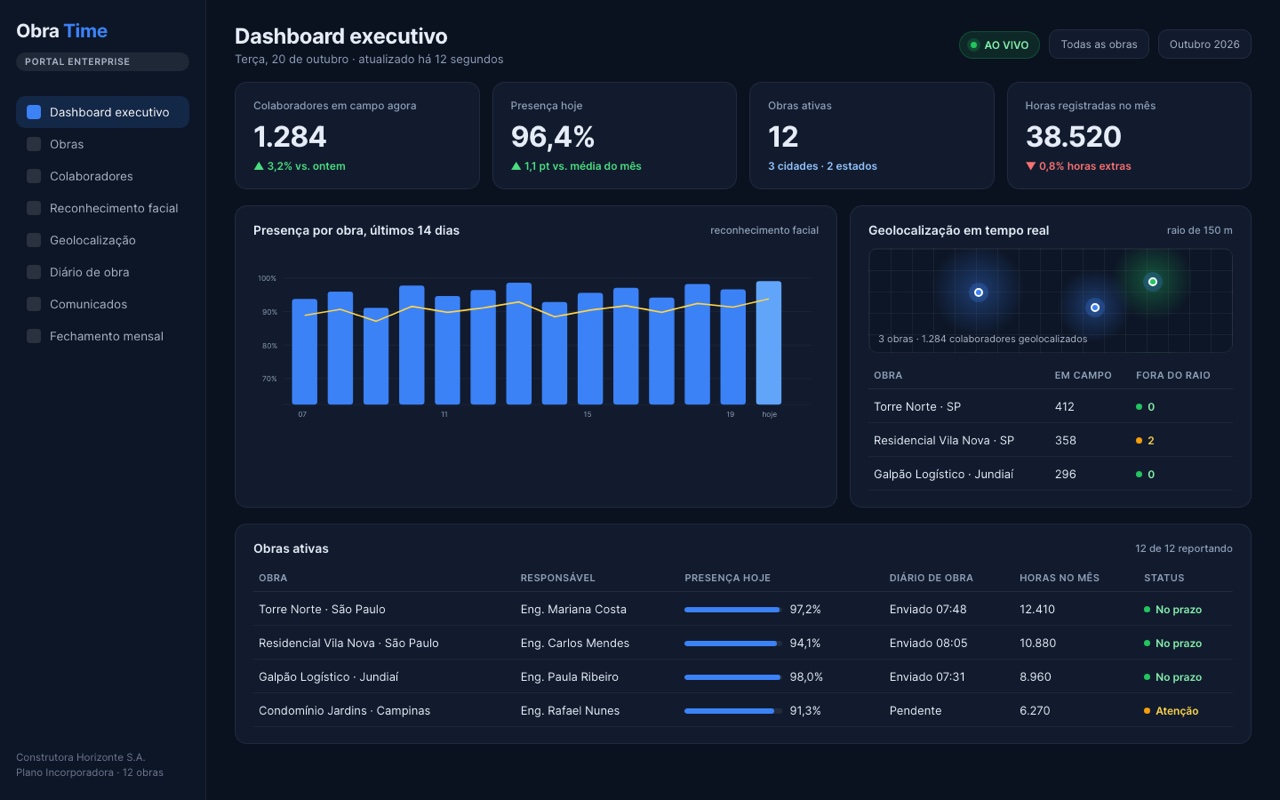
Task: Click Condomínio Jardins · Campinas row name
Action: pos(344,711)
